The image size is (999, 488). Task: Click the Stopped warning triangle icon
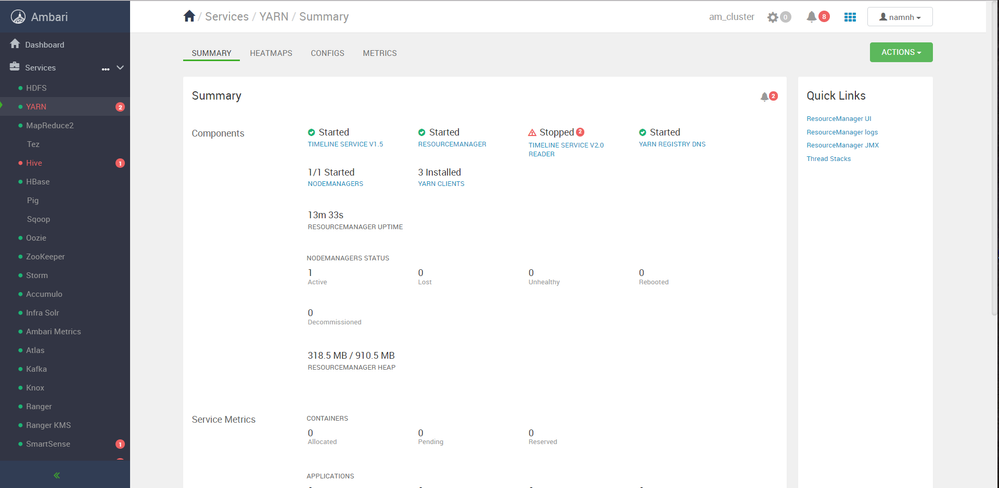click(532, 133)
